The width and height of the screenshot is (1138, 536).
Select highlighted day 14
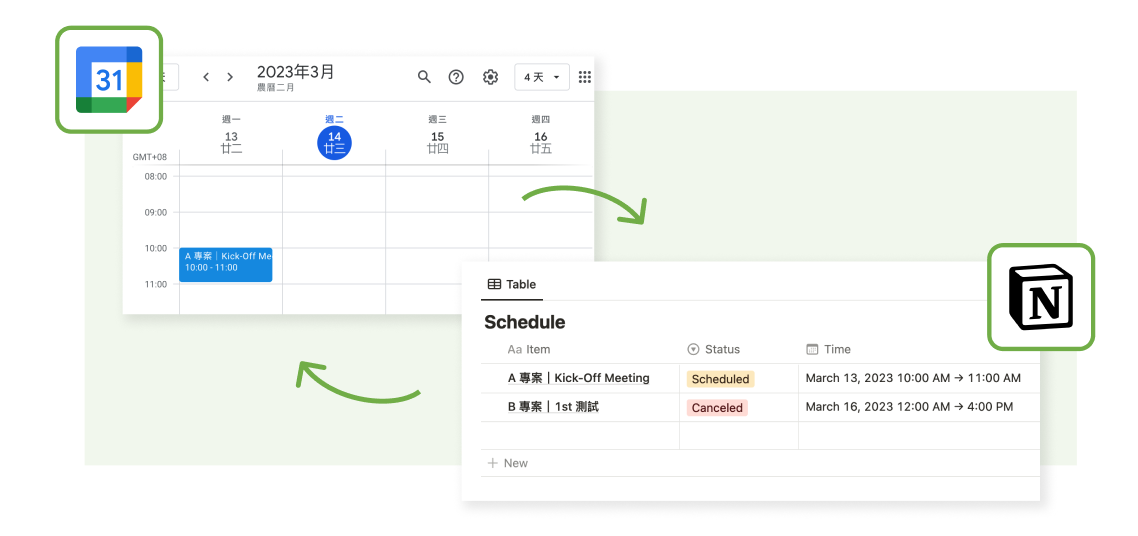coord(335,143)
